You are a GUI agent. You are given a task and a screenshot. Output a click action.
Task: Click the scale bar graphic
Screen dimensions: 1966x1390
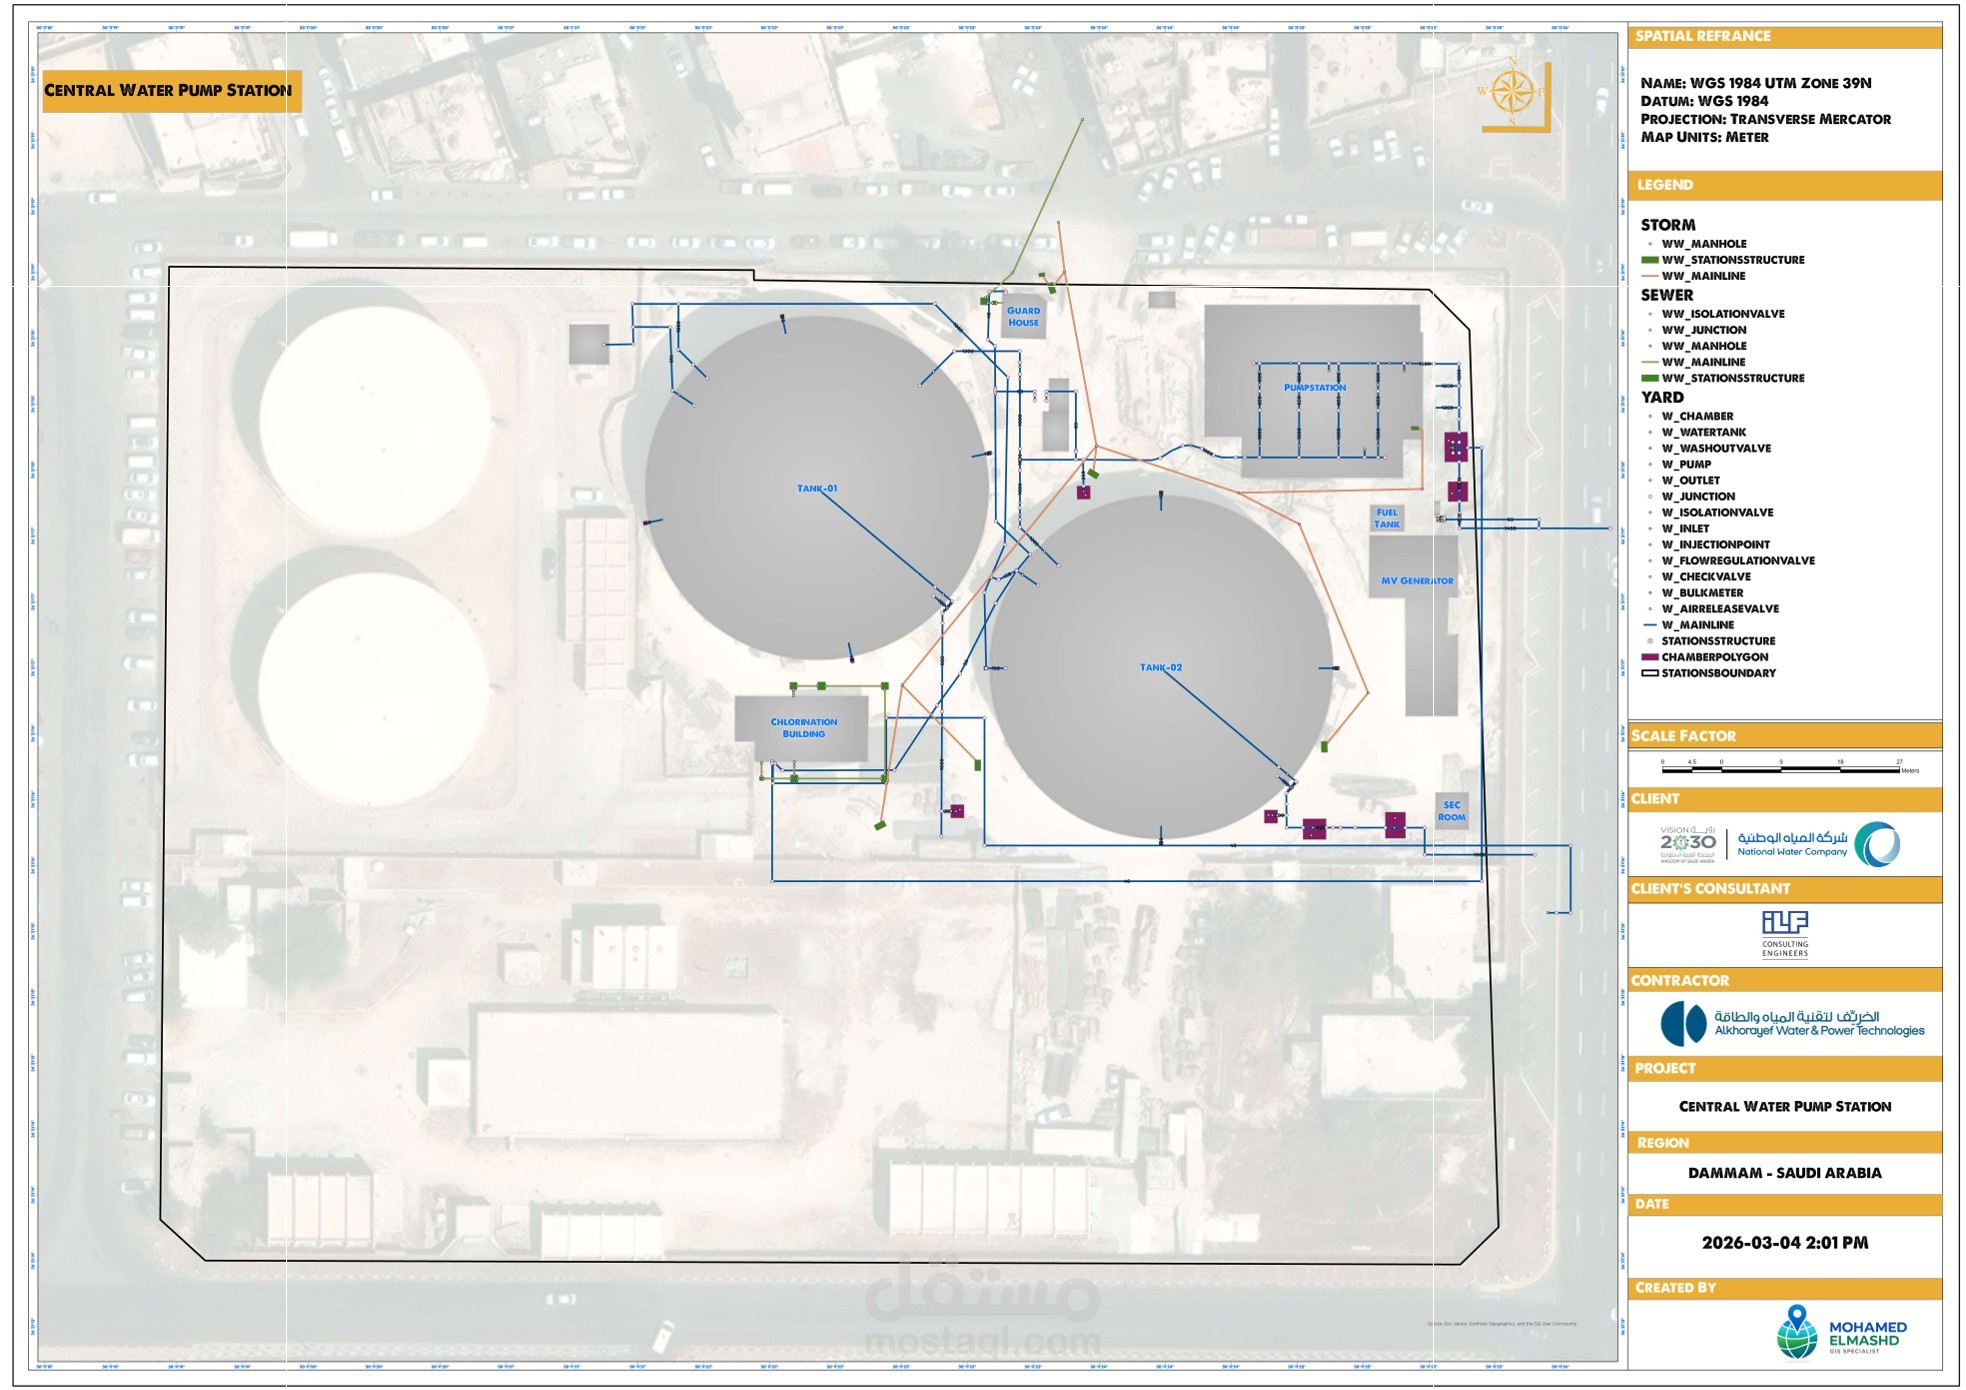tap(1789, 767)
